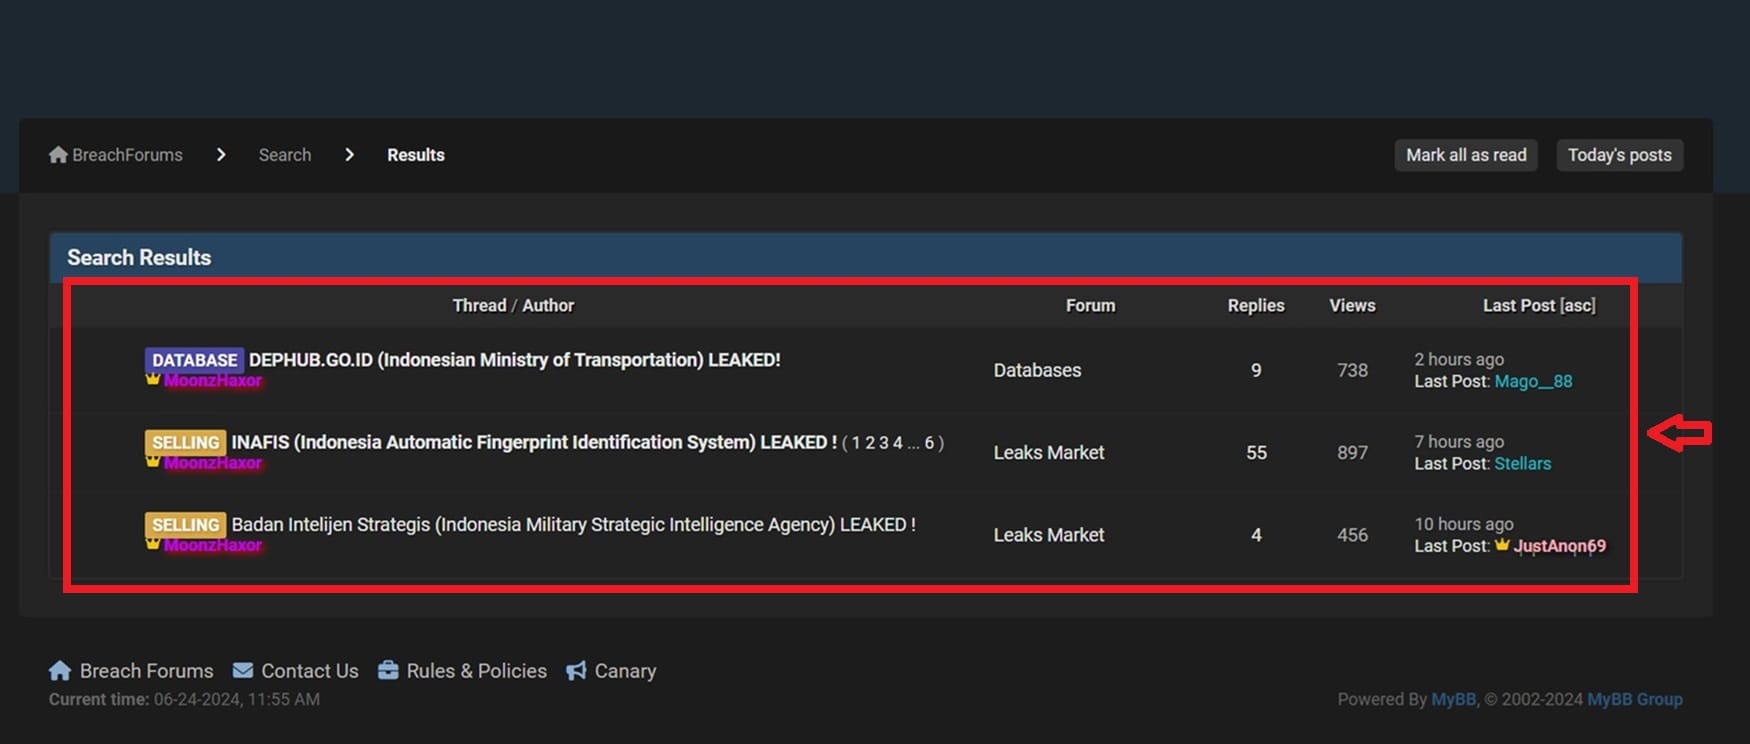Sort results by Replies column
The height and width of the screenshot is (744, 1750).
tap(1256, 305)
